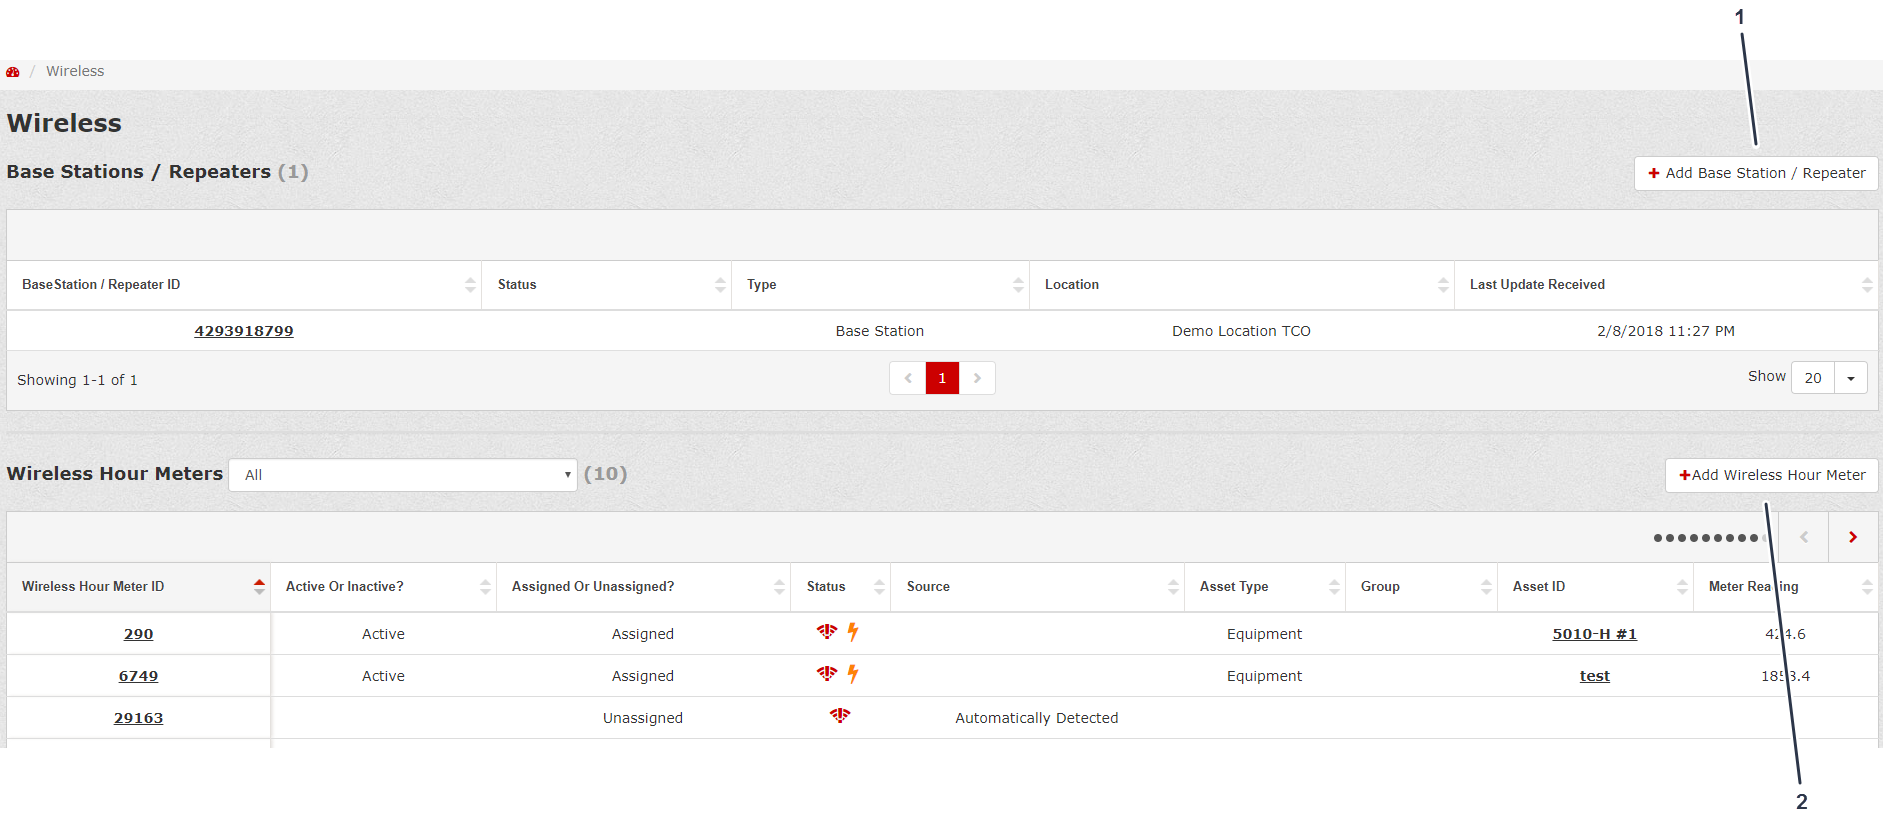This screenshot has height=825, width=1883.
Task: Click wireless signal status icon for meter 290
Action: 826,632
